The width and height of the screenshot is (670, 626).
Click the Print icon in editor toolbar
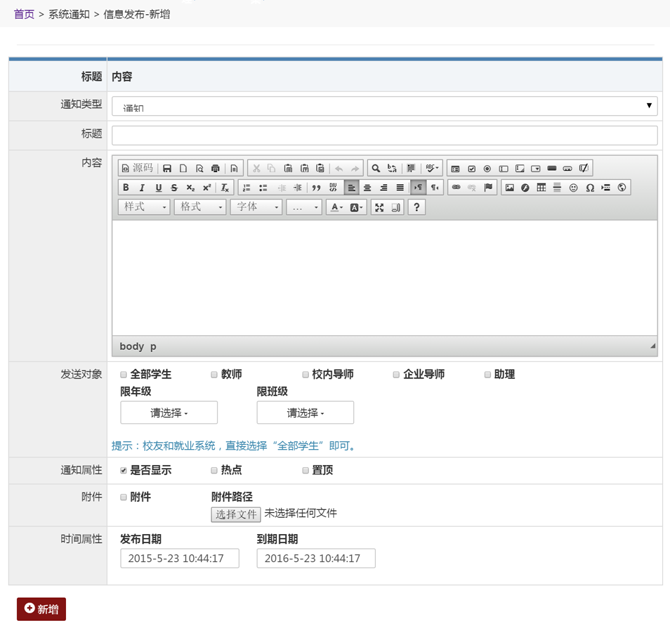(215, 168)
